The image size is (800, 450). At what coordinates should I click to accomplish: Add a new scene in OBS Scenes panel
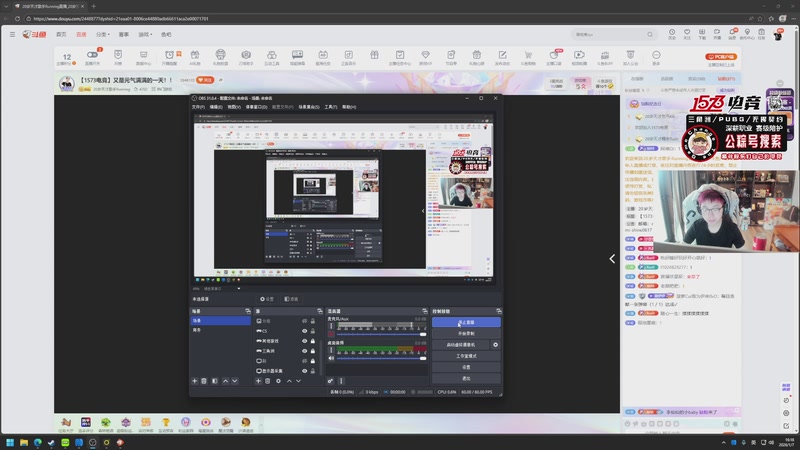(x=194, y=381)
